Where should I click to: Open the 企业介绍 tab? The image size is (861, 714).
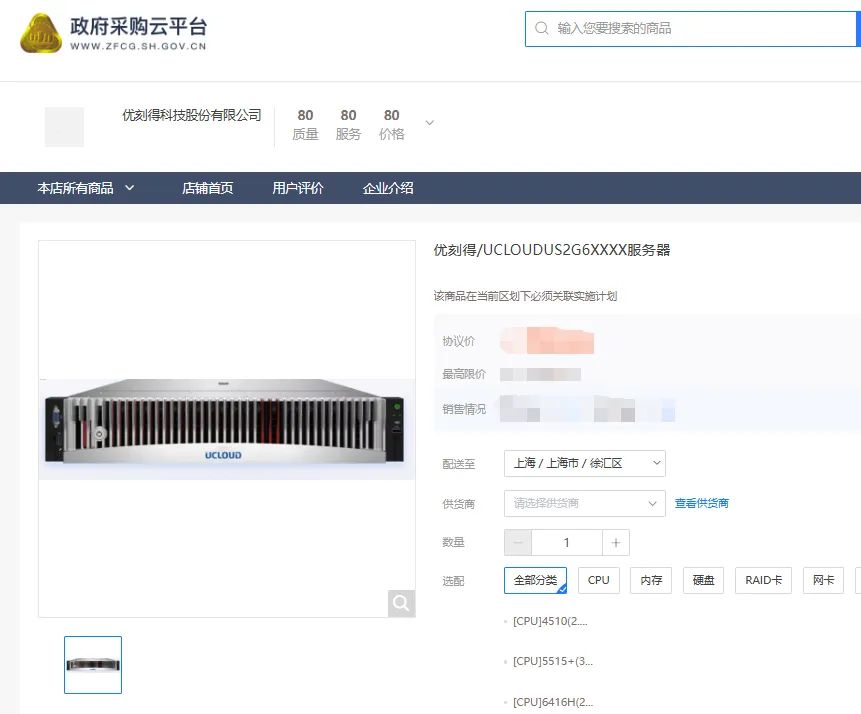pos(388,188)
